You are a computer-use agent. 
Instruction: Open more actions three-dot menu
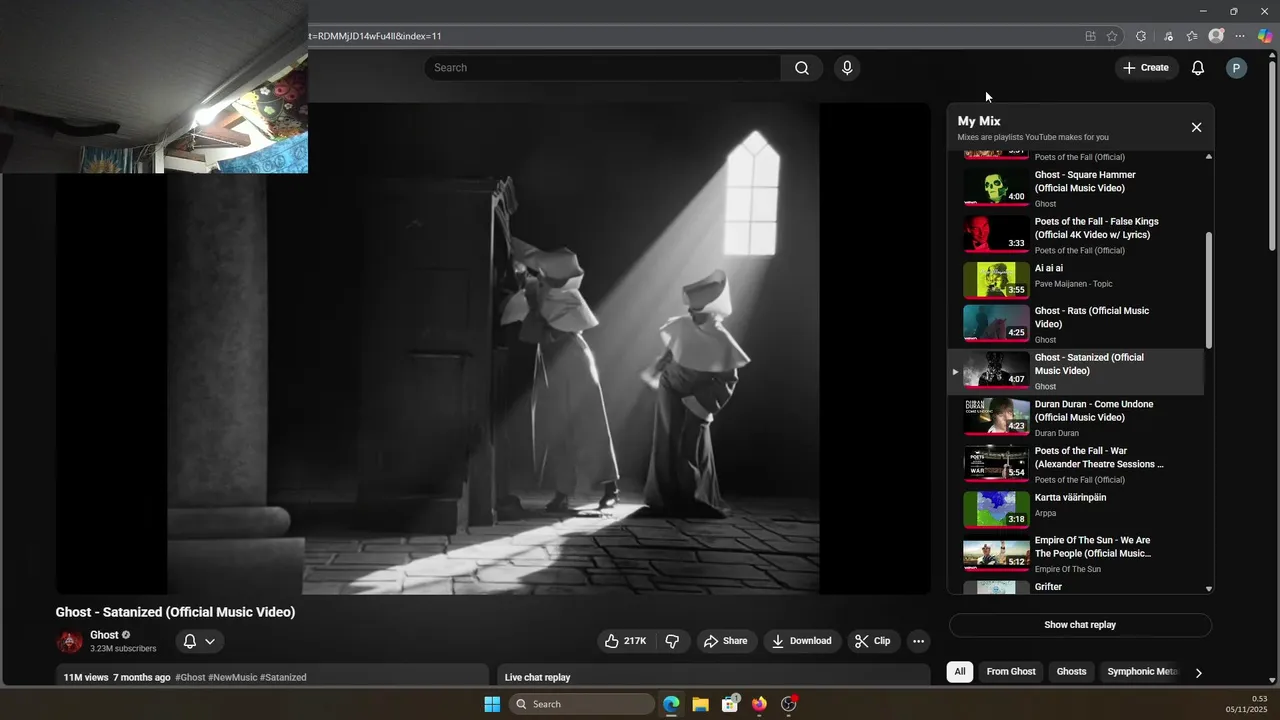pyautogui.click(x=918, y=641)
